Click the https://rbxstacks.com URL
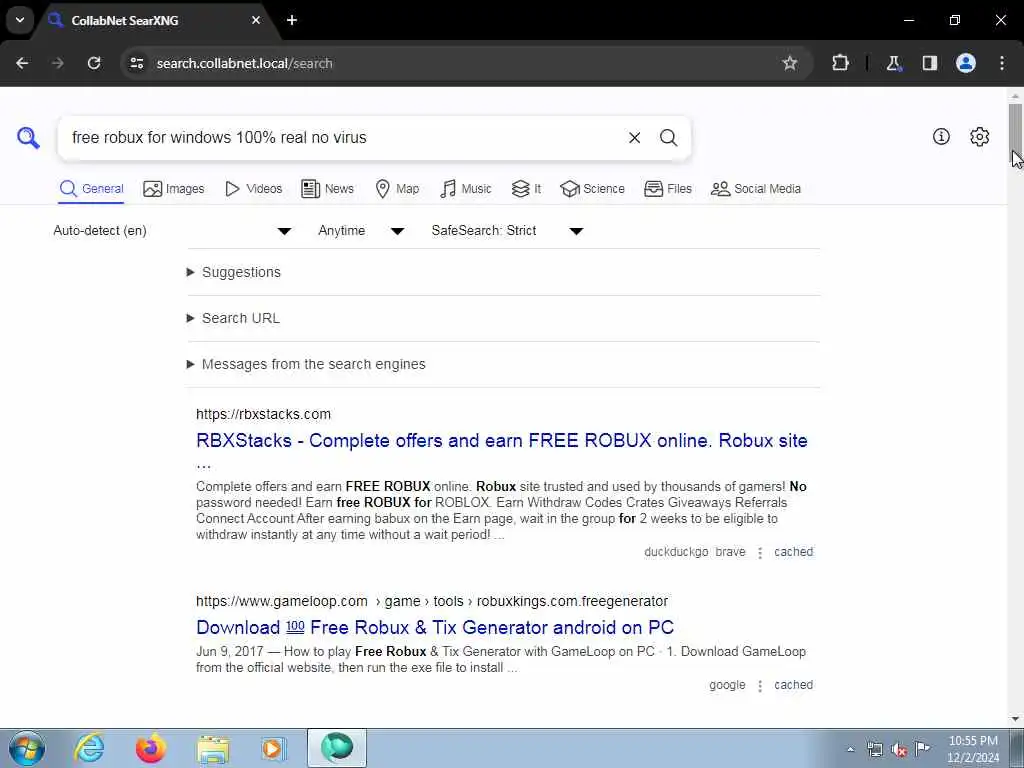Image resolution: width=1024 pixels, height=768 pixels. click(x=263, y=414)
